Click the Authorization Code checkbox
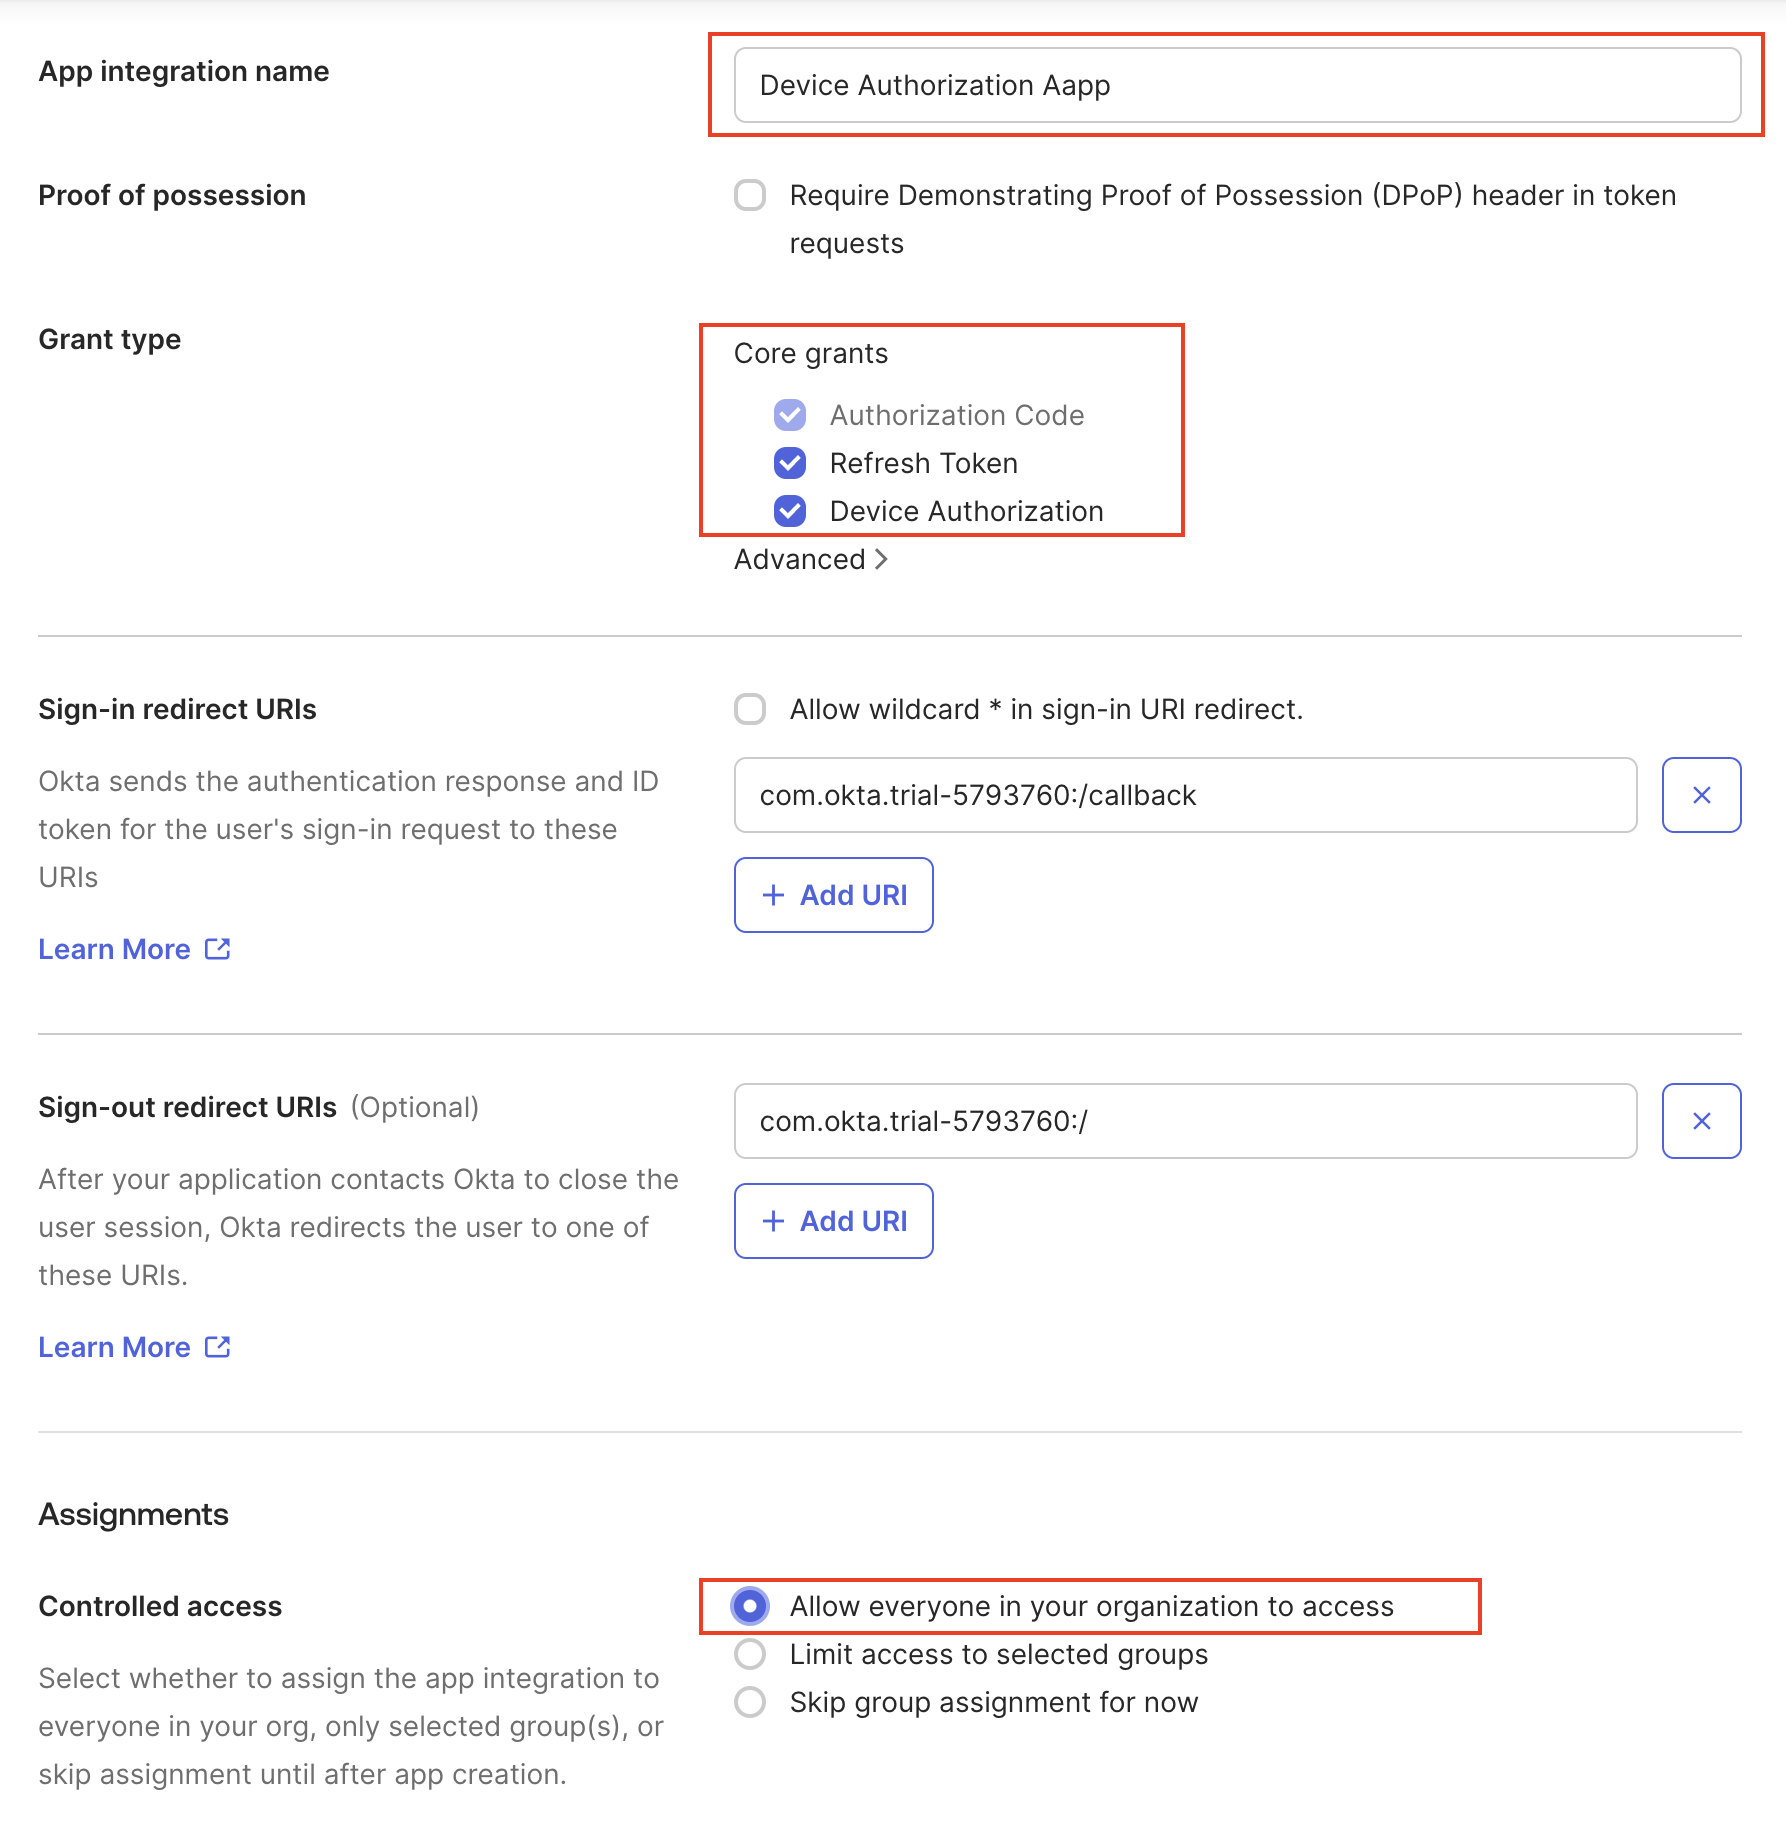 [789, 415]
